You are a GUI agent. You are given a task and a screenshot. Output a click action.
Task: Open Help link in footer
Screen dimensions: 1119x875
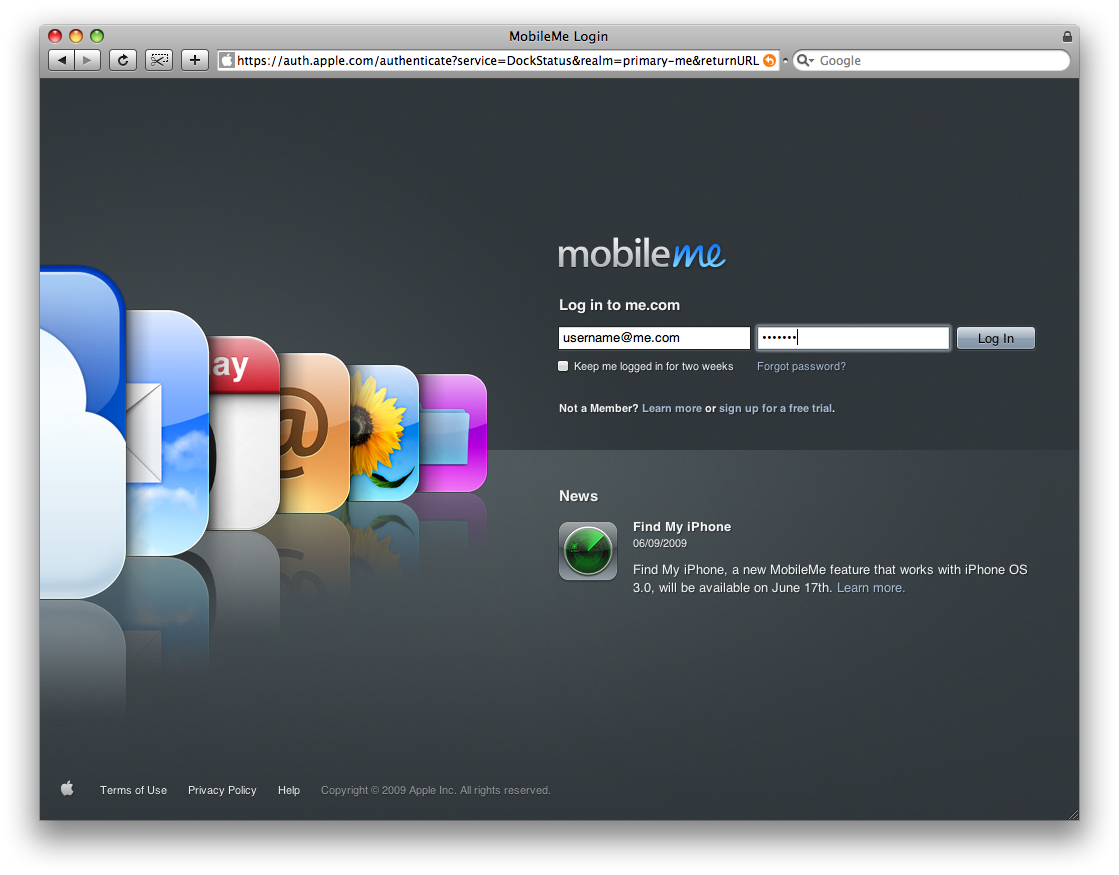(x=289, y=790)
